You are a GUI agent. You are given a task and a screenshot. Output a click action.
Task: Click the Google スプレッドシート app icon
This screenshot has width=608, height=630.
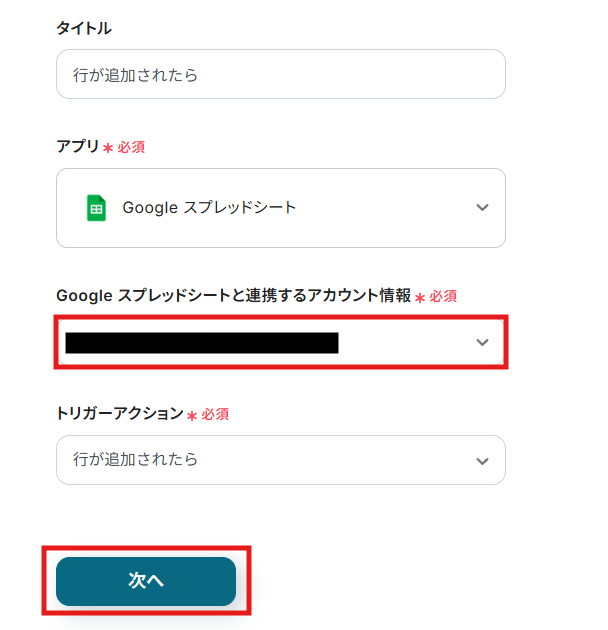[x=96, y=208]
